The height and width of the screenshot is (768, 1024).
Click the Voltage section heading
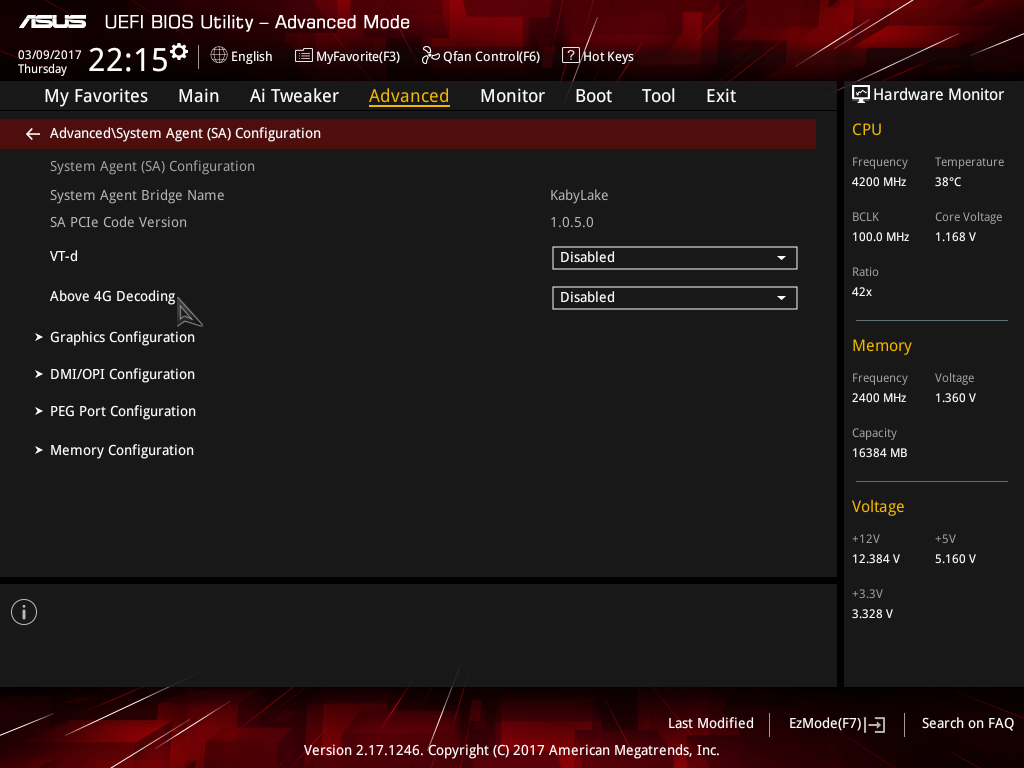[x=878, y=507]
